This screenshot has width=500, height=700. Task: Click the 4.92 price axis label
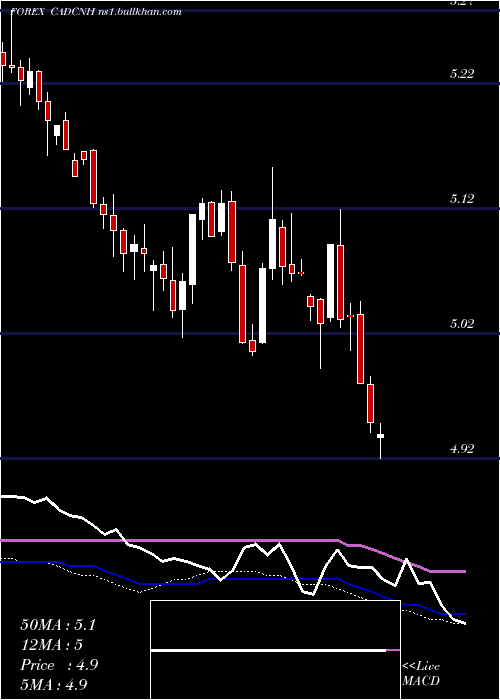pyautogui.click(x=462, y=449)
